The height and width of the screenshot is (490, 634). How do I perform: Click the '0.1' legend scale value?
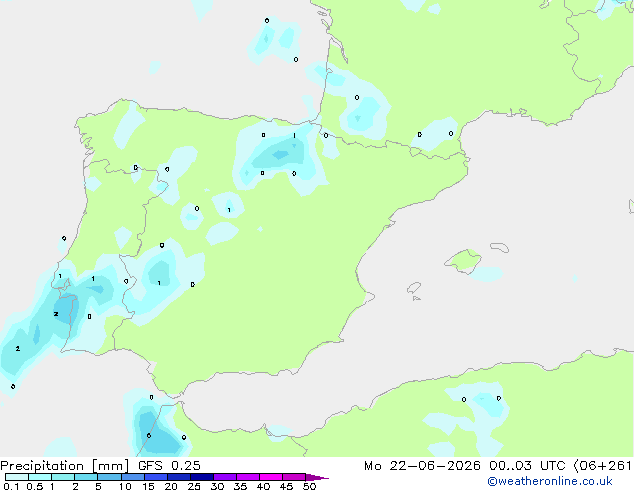coord(11,486)
